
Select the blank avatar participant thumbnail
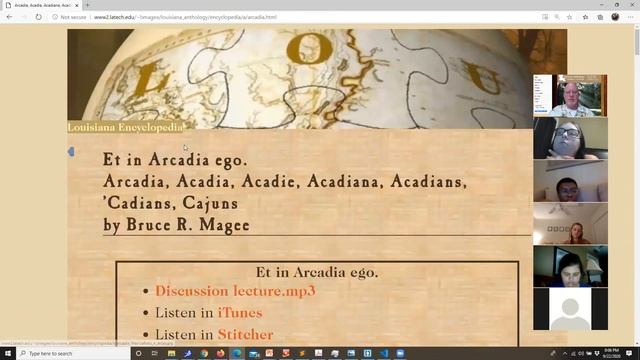570,309
